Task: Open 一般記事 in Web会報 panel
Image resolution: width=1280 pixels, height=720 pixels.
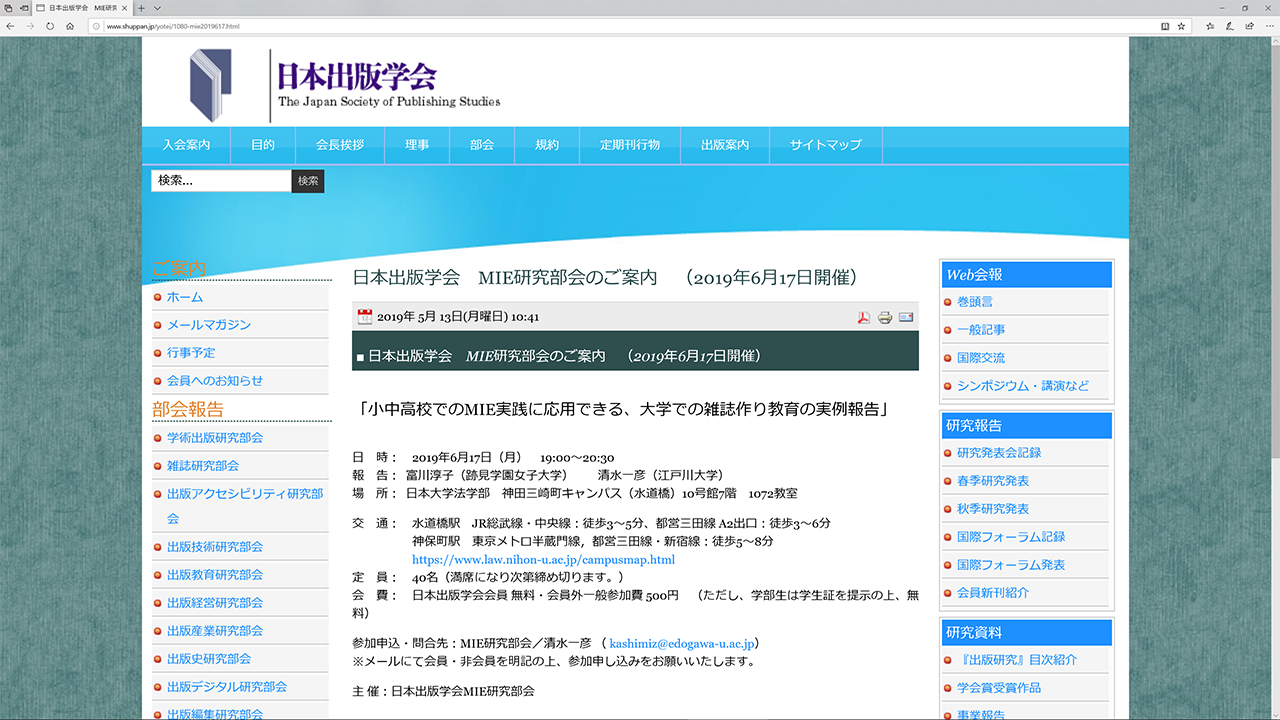Action: [x=981, y=330]
